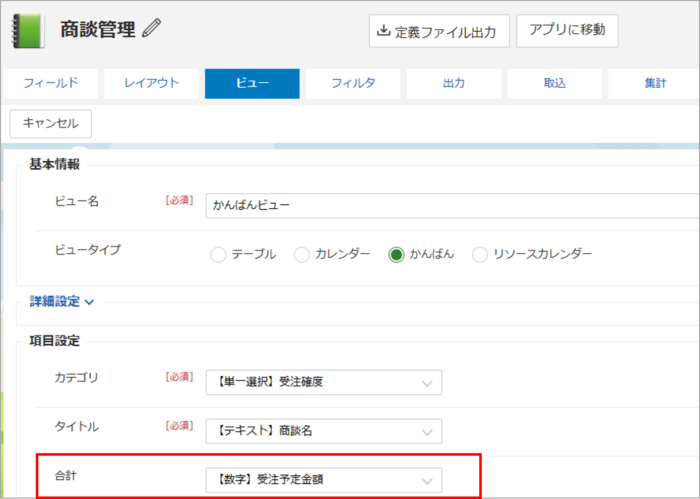Click the 基本情報 section heading
Viewport: 700px width, 499px height.
[54, 164]
